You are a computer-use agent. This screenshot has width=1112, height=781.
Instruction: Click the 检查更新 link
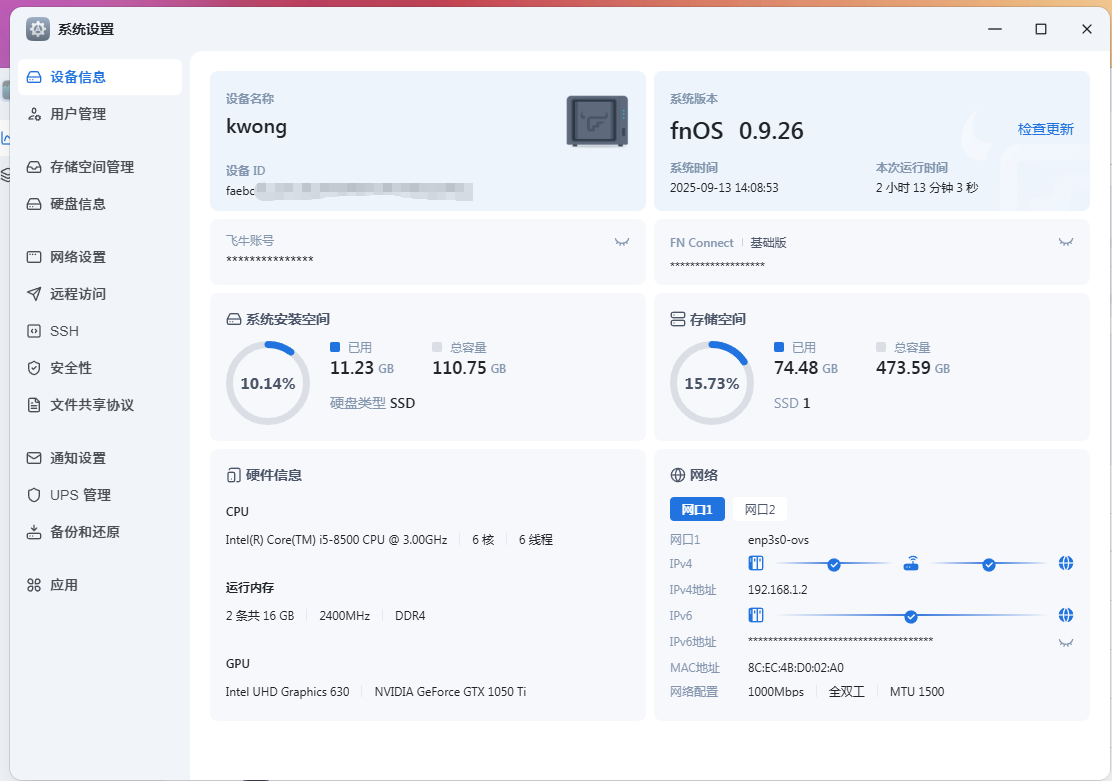pyautogui.click(x=1045, y=129)
